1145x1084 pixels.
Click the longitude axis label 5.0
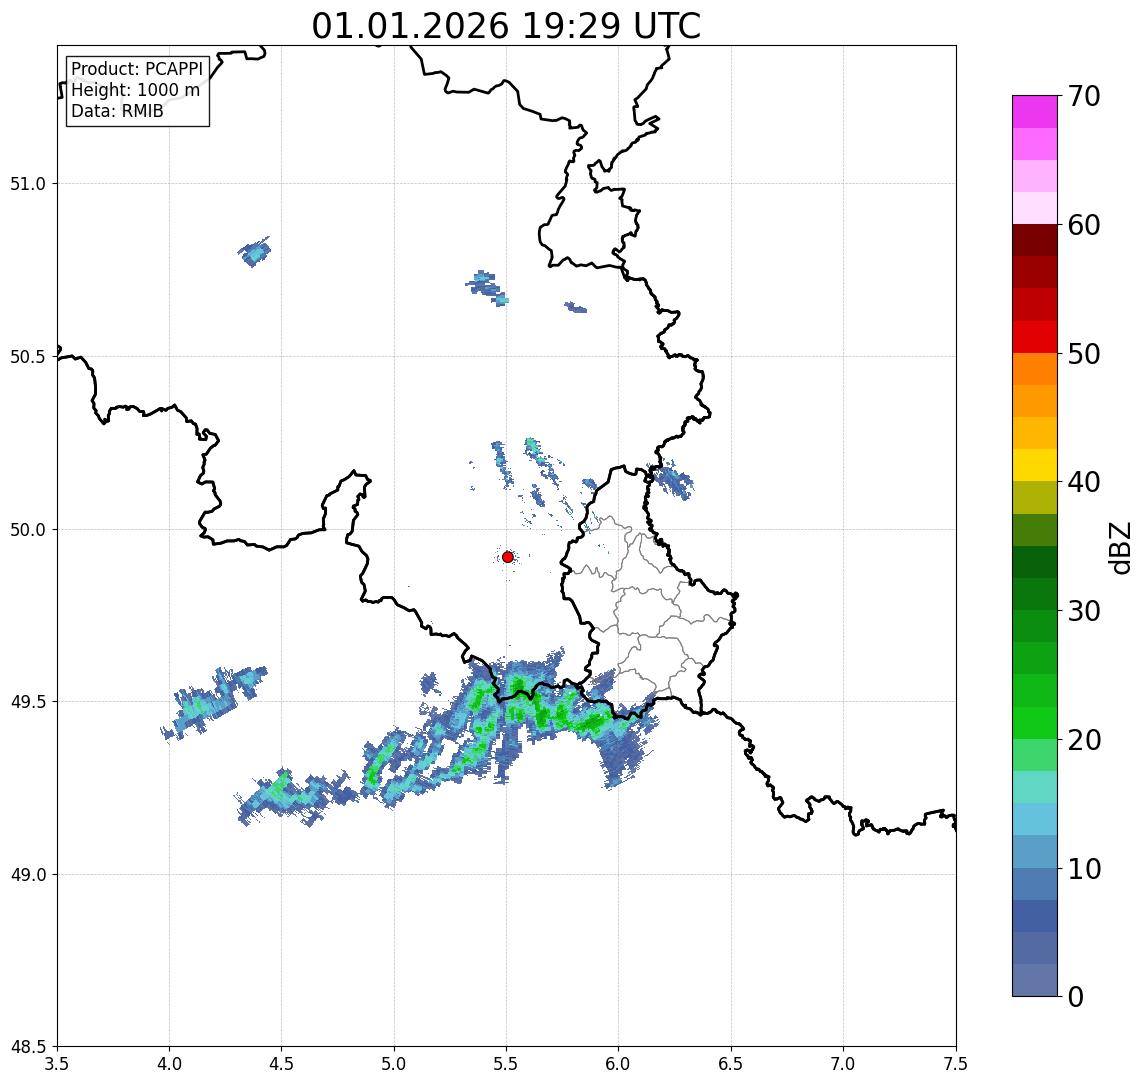[x=394, y=1064]
